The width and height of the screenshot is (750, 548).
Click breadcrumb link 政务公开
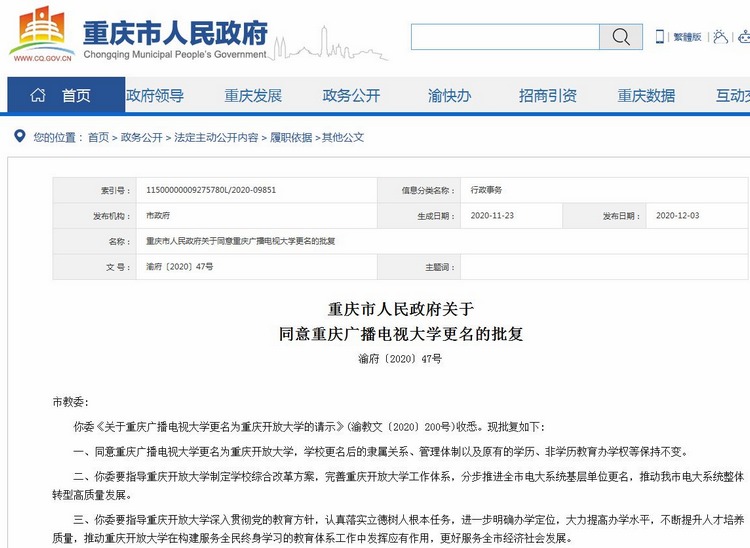pos(142,138)
